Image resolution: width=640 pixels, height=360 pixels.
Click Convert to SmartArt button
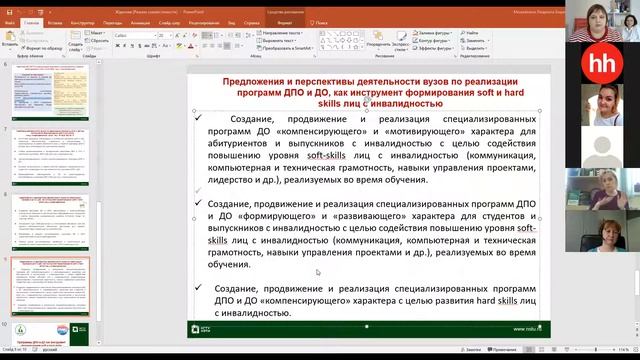tap(285, 48)
